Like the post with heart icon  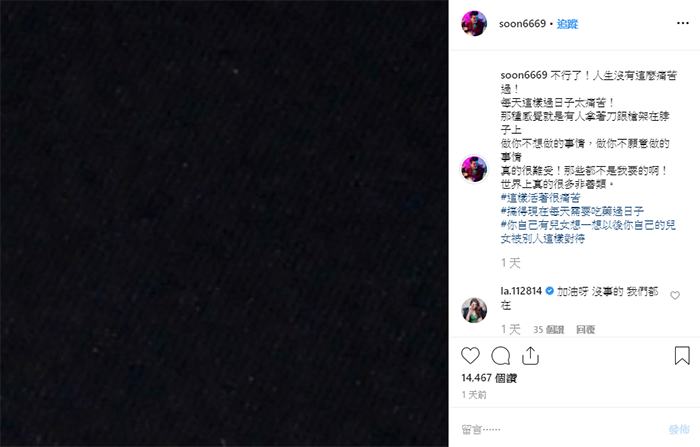[470, 356]
